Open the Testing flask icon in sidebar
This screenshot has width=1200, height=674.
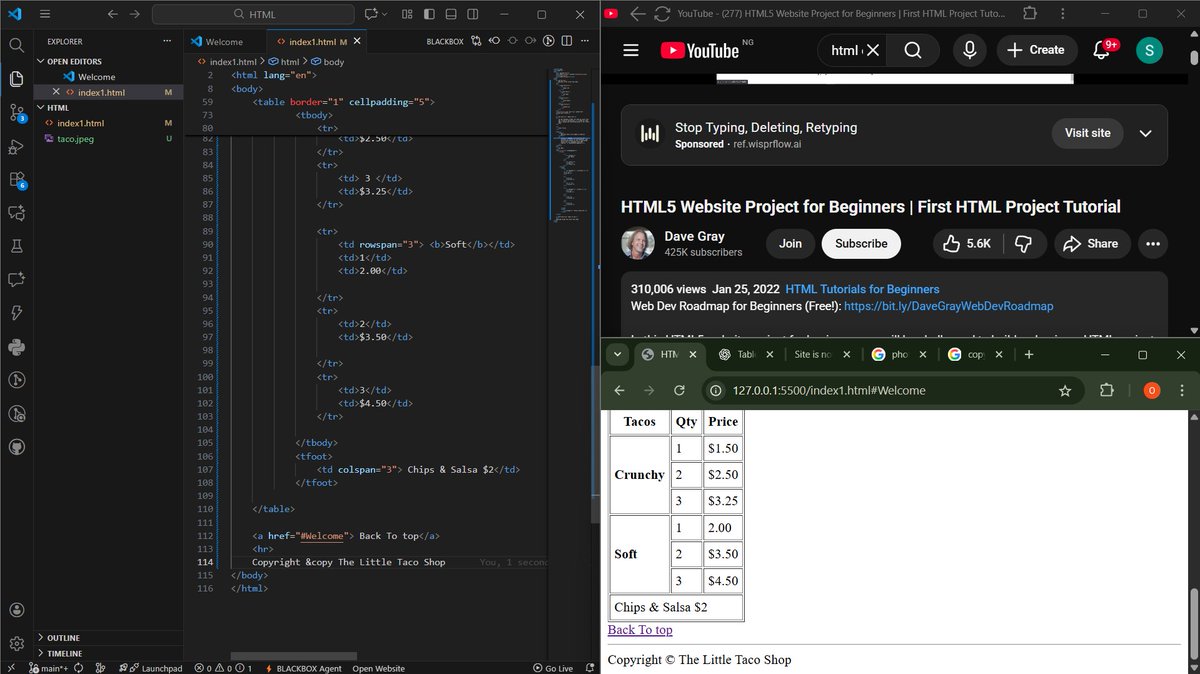click(x=16, y=245)
